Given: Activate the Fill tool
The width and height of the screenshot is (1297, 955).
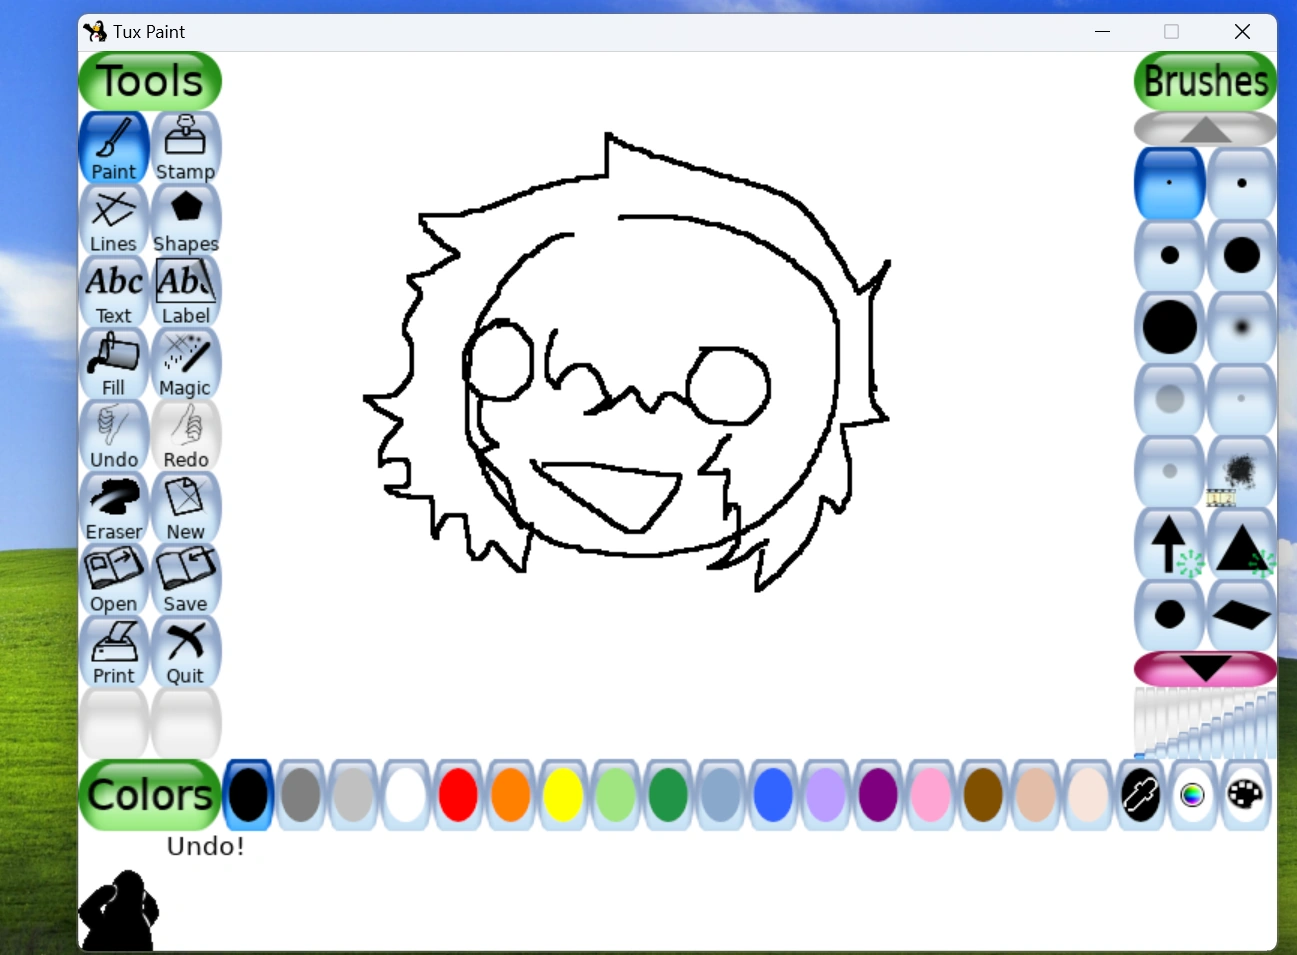Looking at the screenshot, I should pyautogui.click(x=113, y=361).
